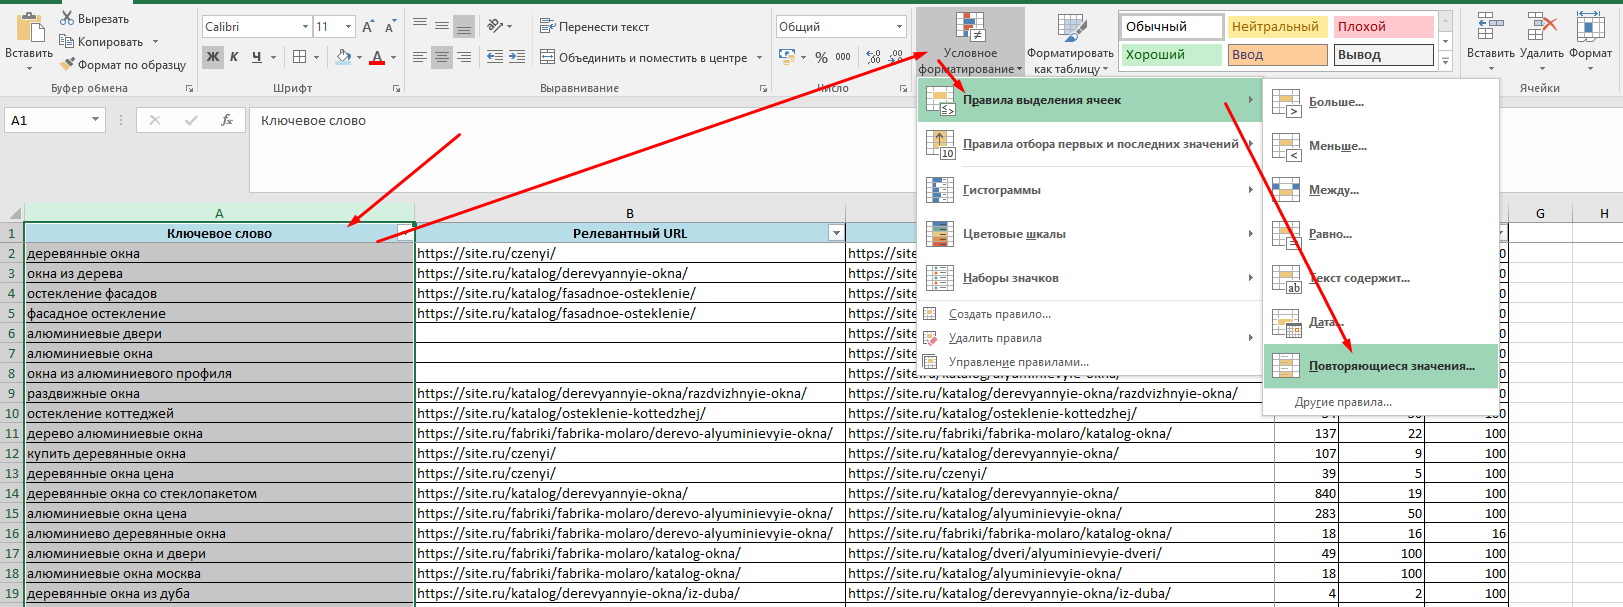Viewport: 1623px width, 607px height.
Task: Open the Общий number format dropdown
Action: pos(900,27)
